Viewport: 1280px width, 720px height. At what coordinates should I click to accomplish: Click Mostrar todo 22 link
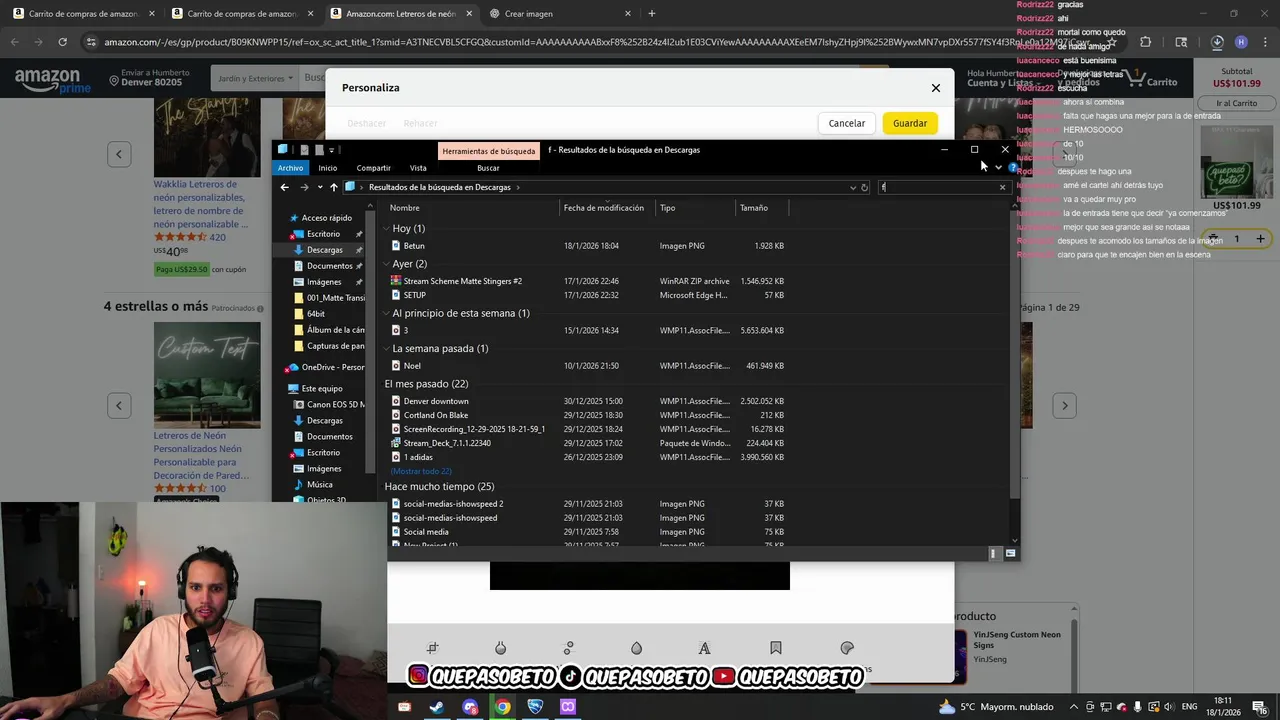click(x=421, y=471)
